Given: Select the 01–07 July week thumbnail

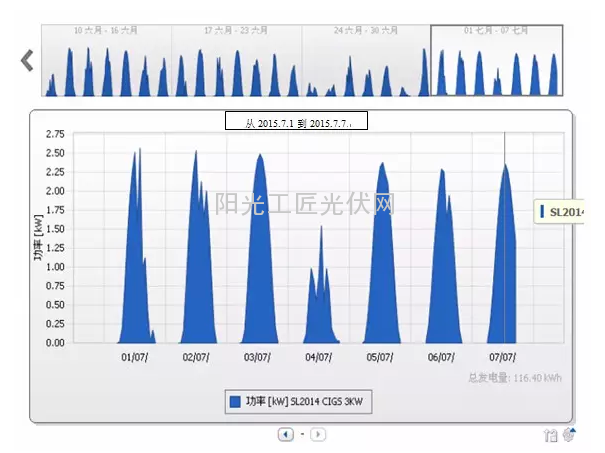Looking at the screenshot, I should tap(496, 60).
